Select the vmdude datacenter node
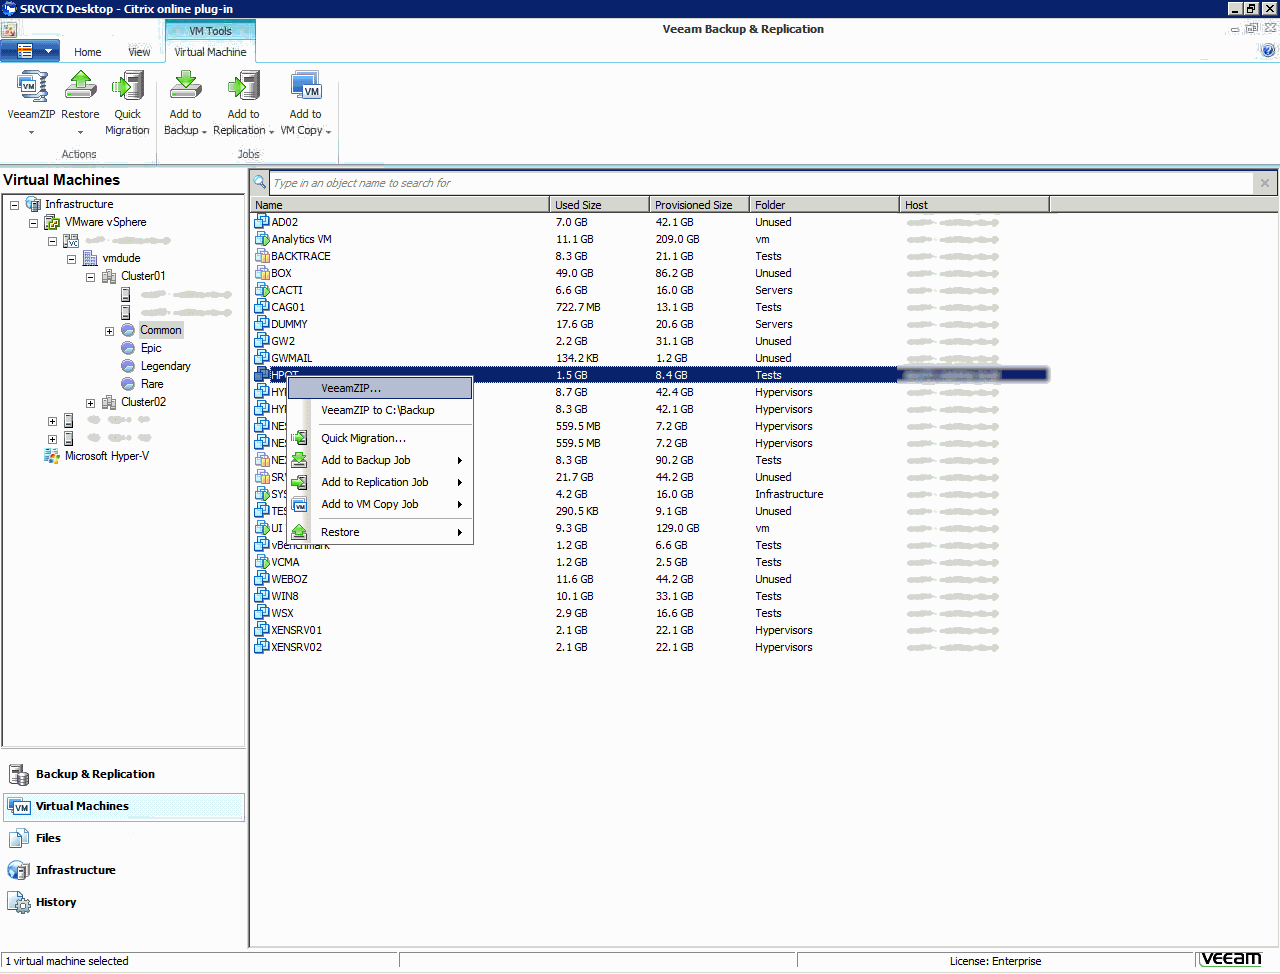Screen dimensions: 1280x974 pos(121,258)
